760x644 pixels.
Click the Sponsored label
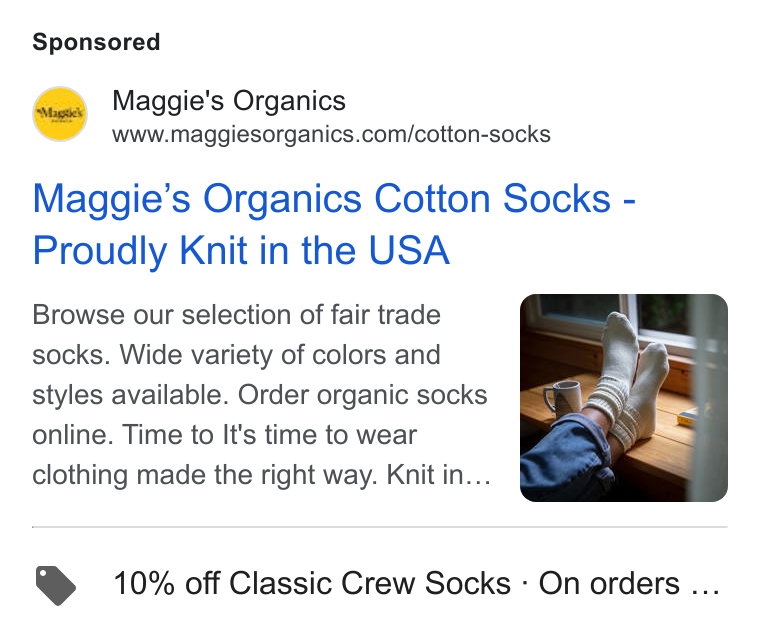(96, 42)
